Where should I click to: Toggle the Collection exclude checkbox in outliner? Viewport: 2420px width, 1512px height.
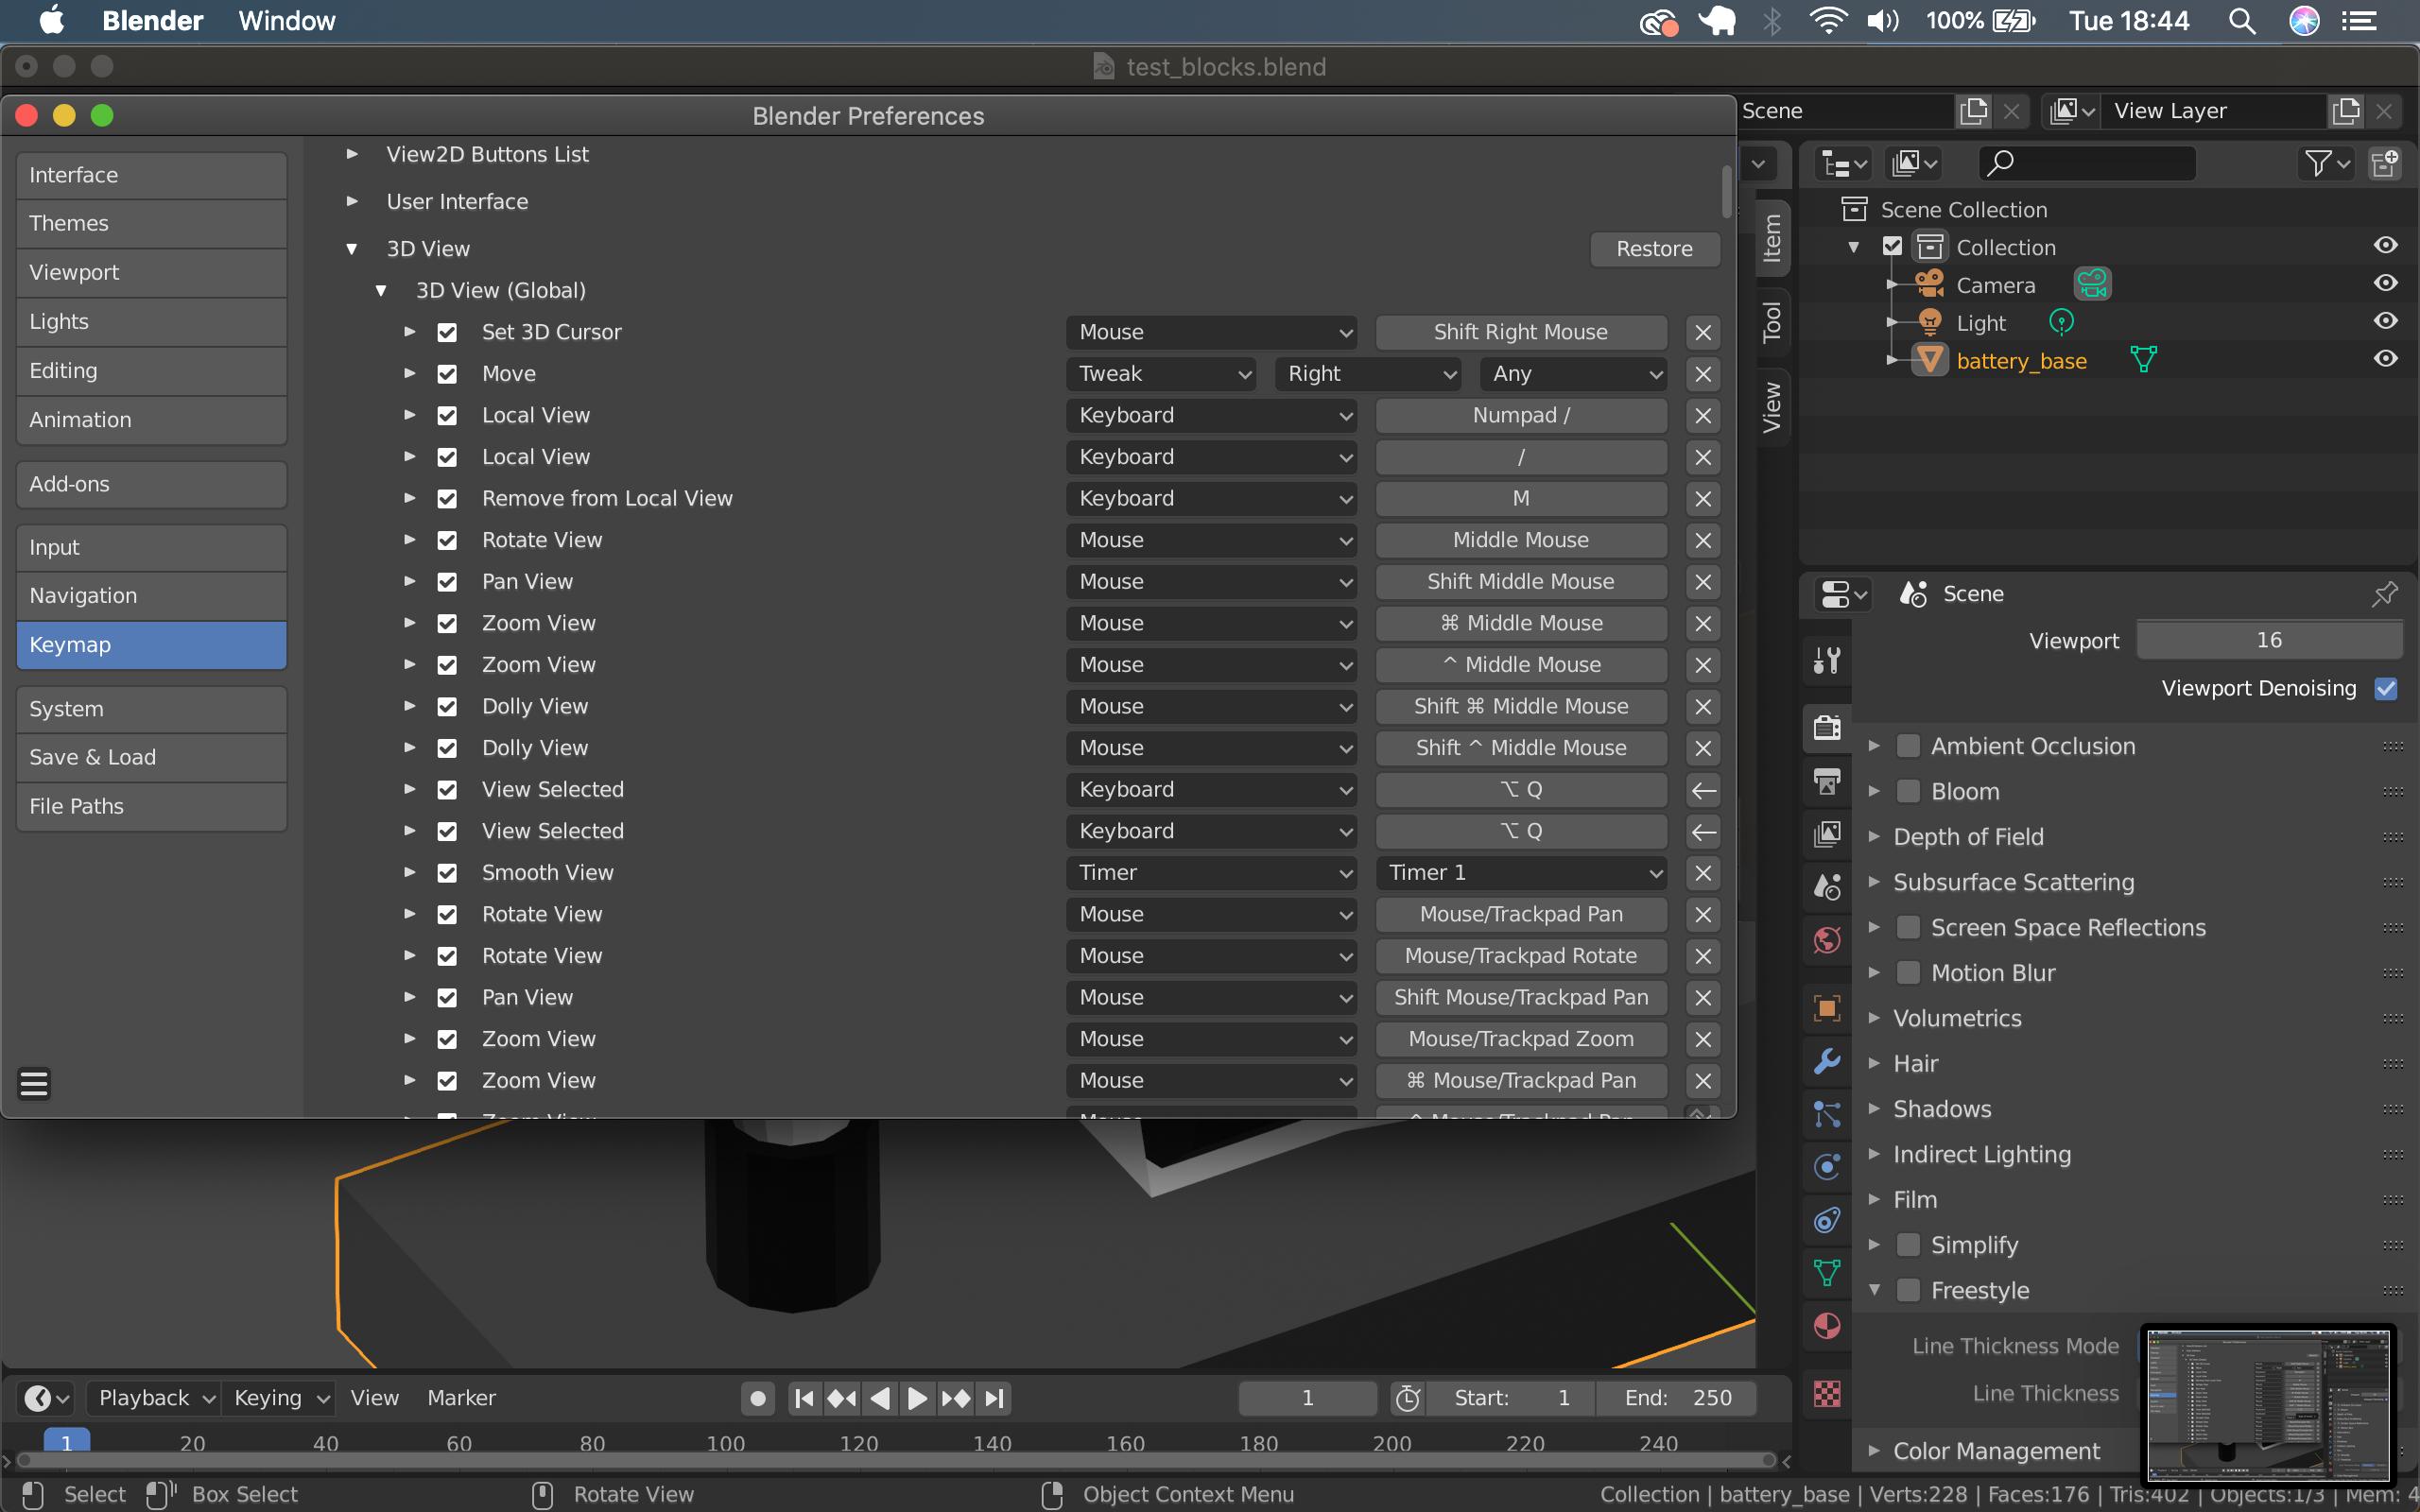pyautogui.click(x=1892, y=246)
